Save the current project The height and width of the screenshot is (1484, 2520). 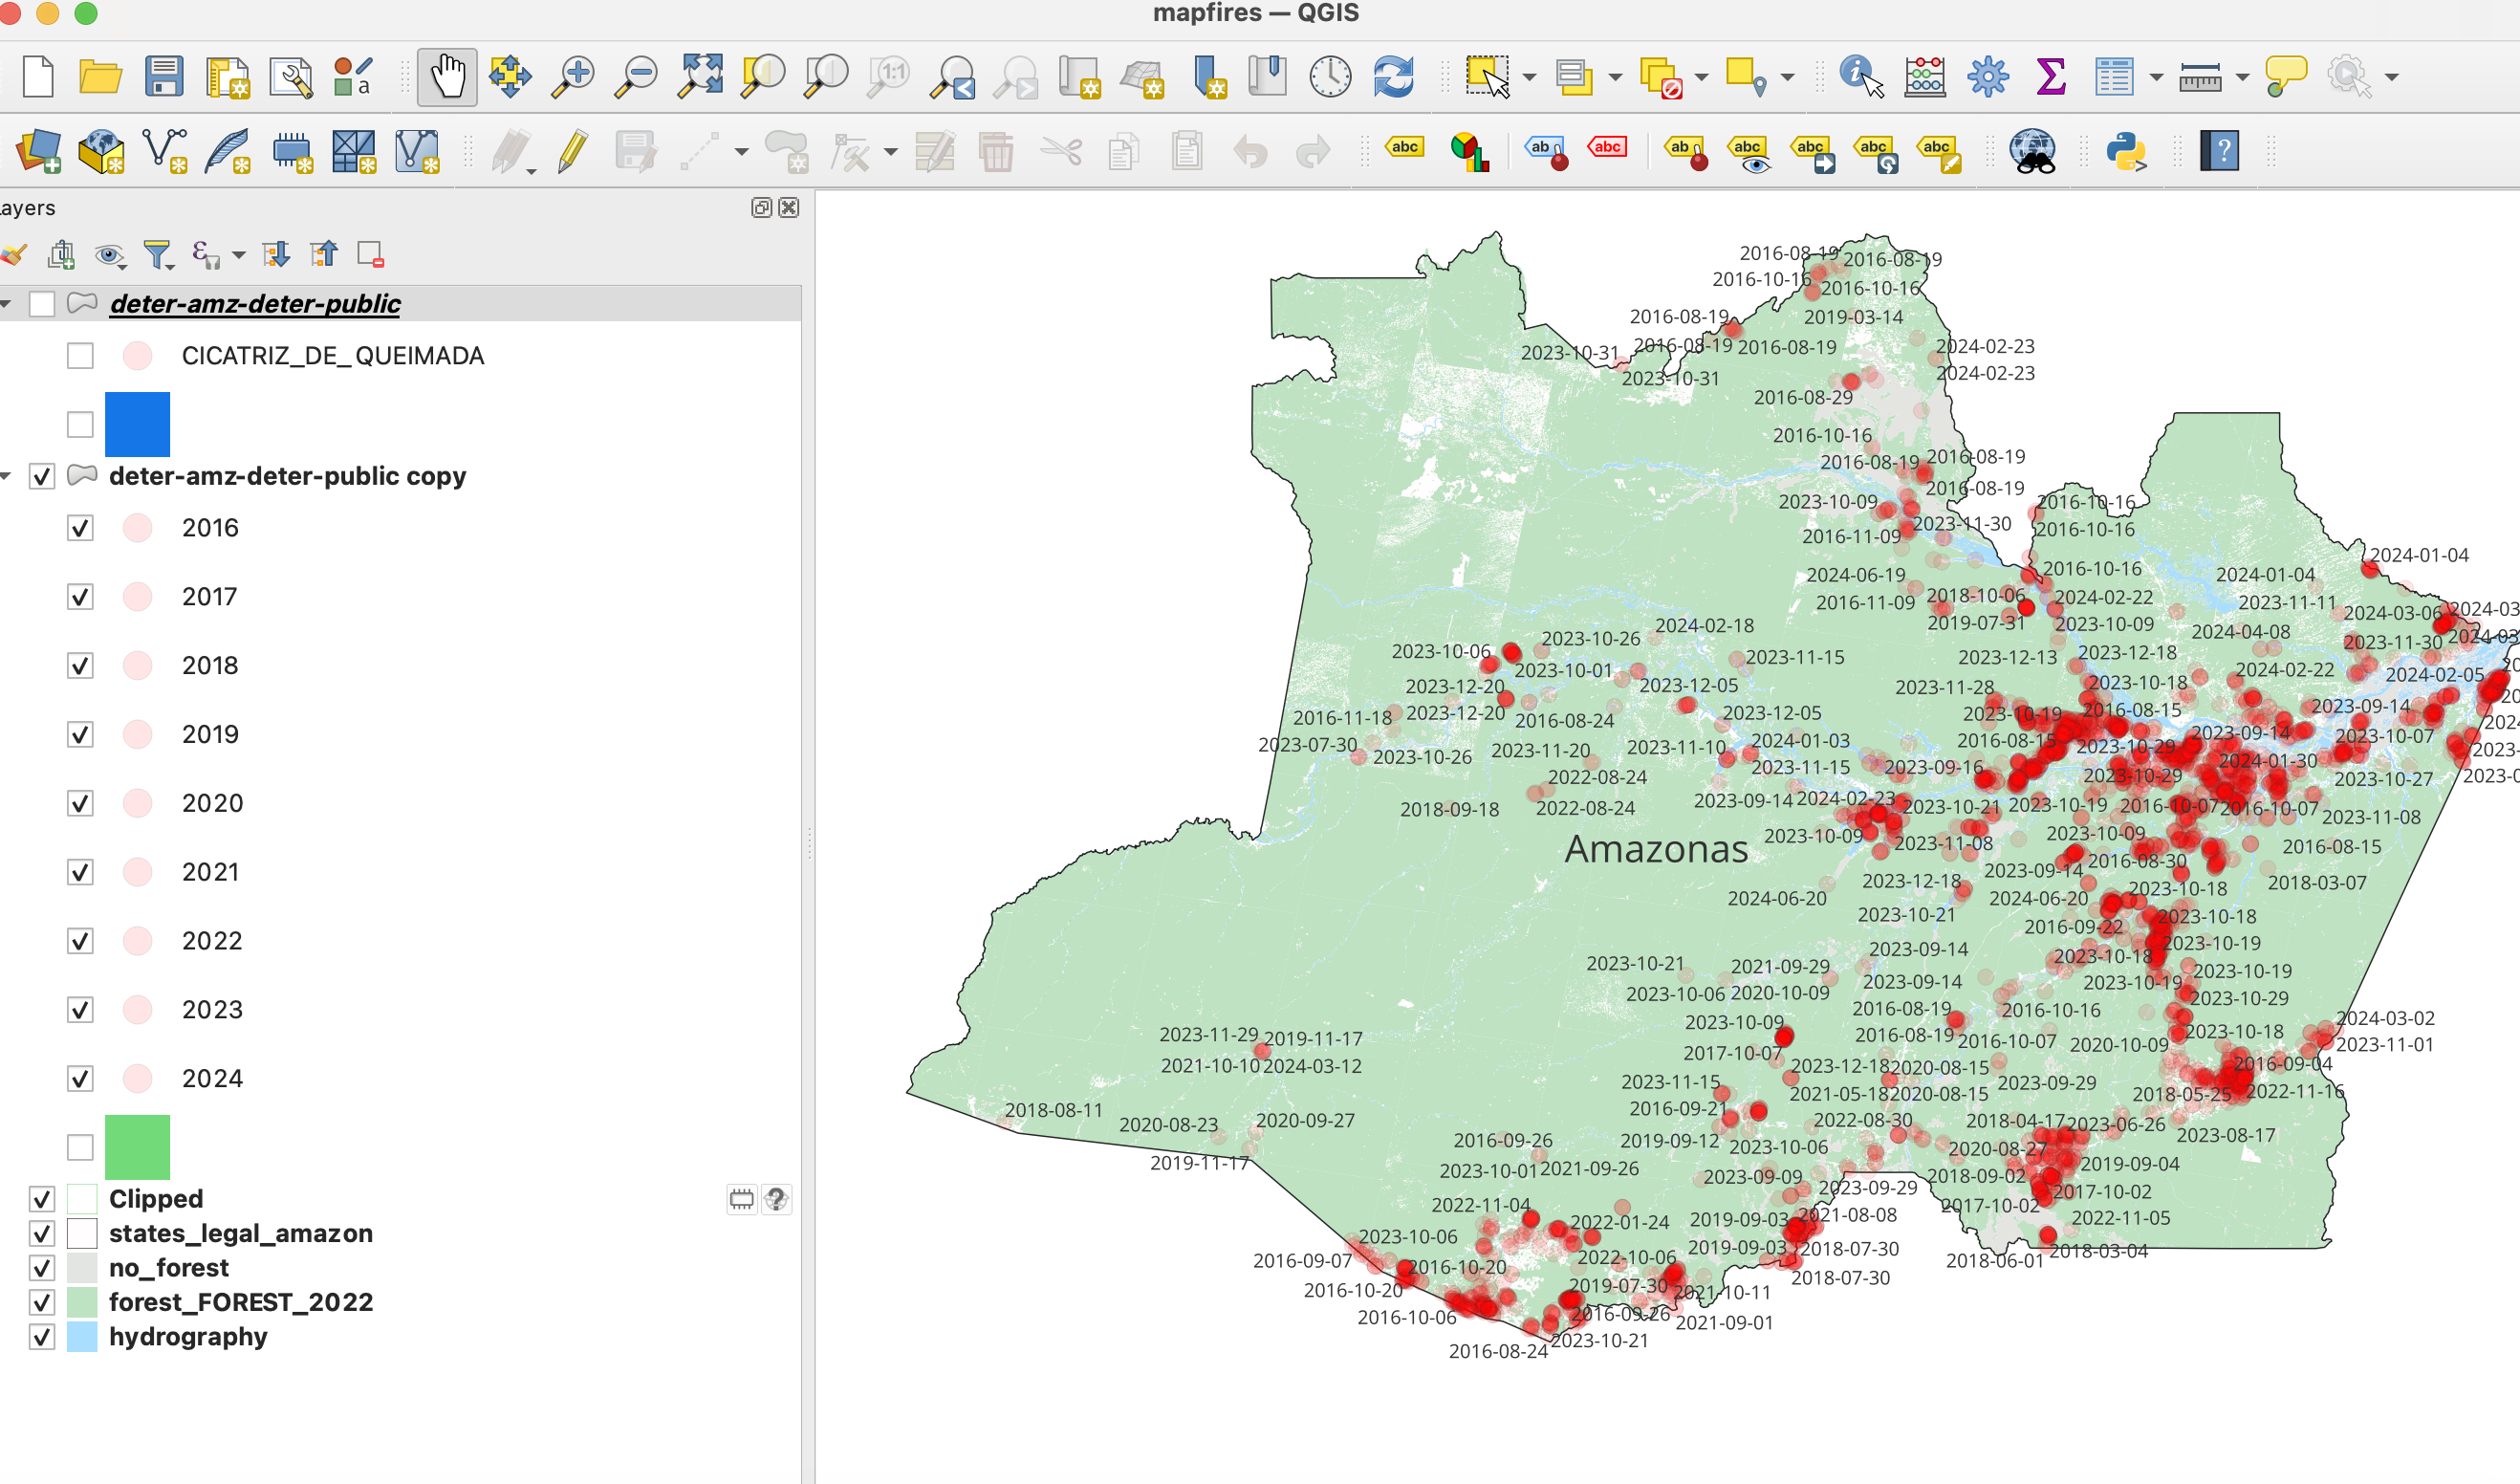tap(164, 77)
